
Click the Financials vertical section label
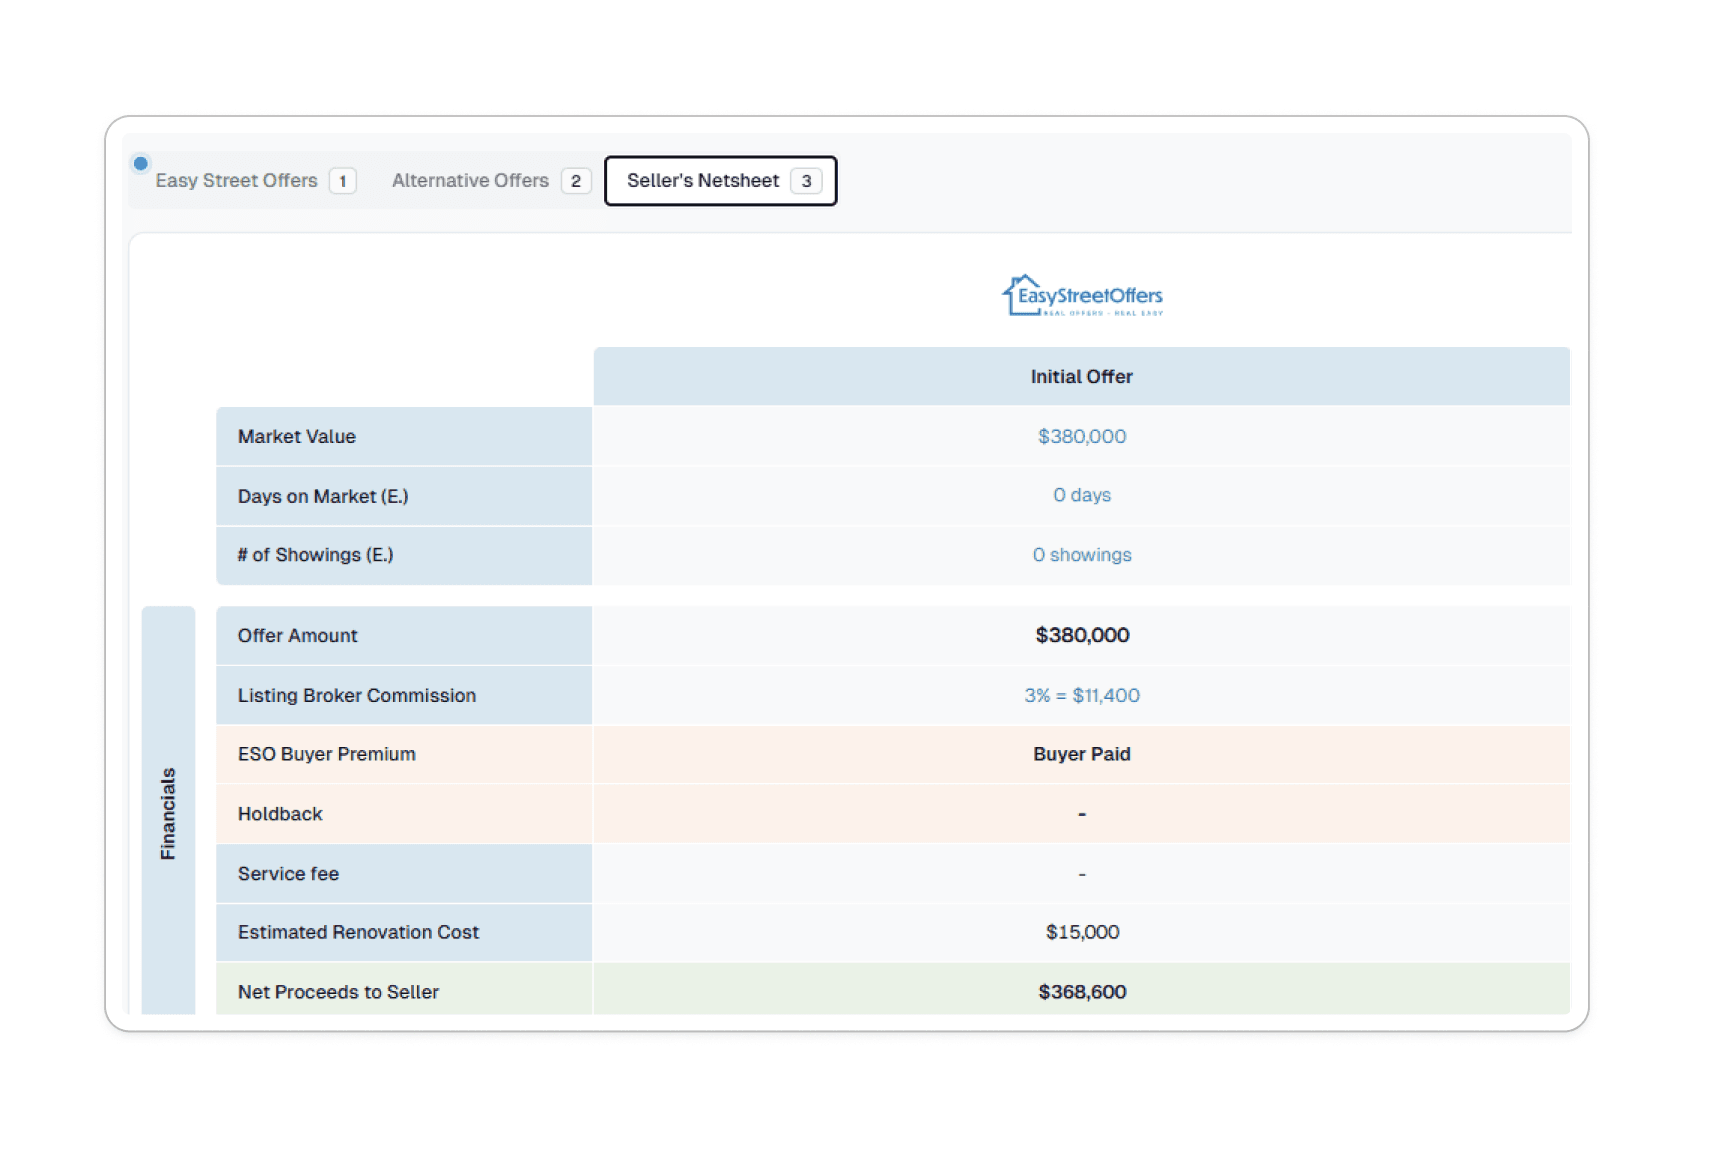[x=168, y=813]
